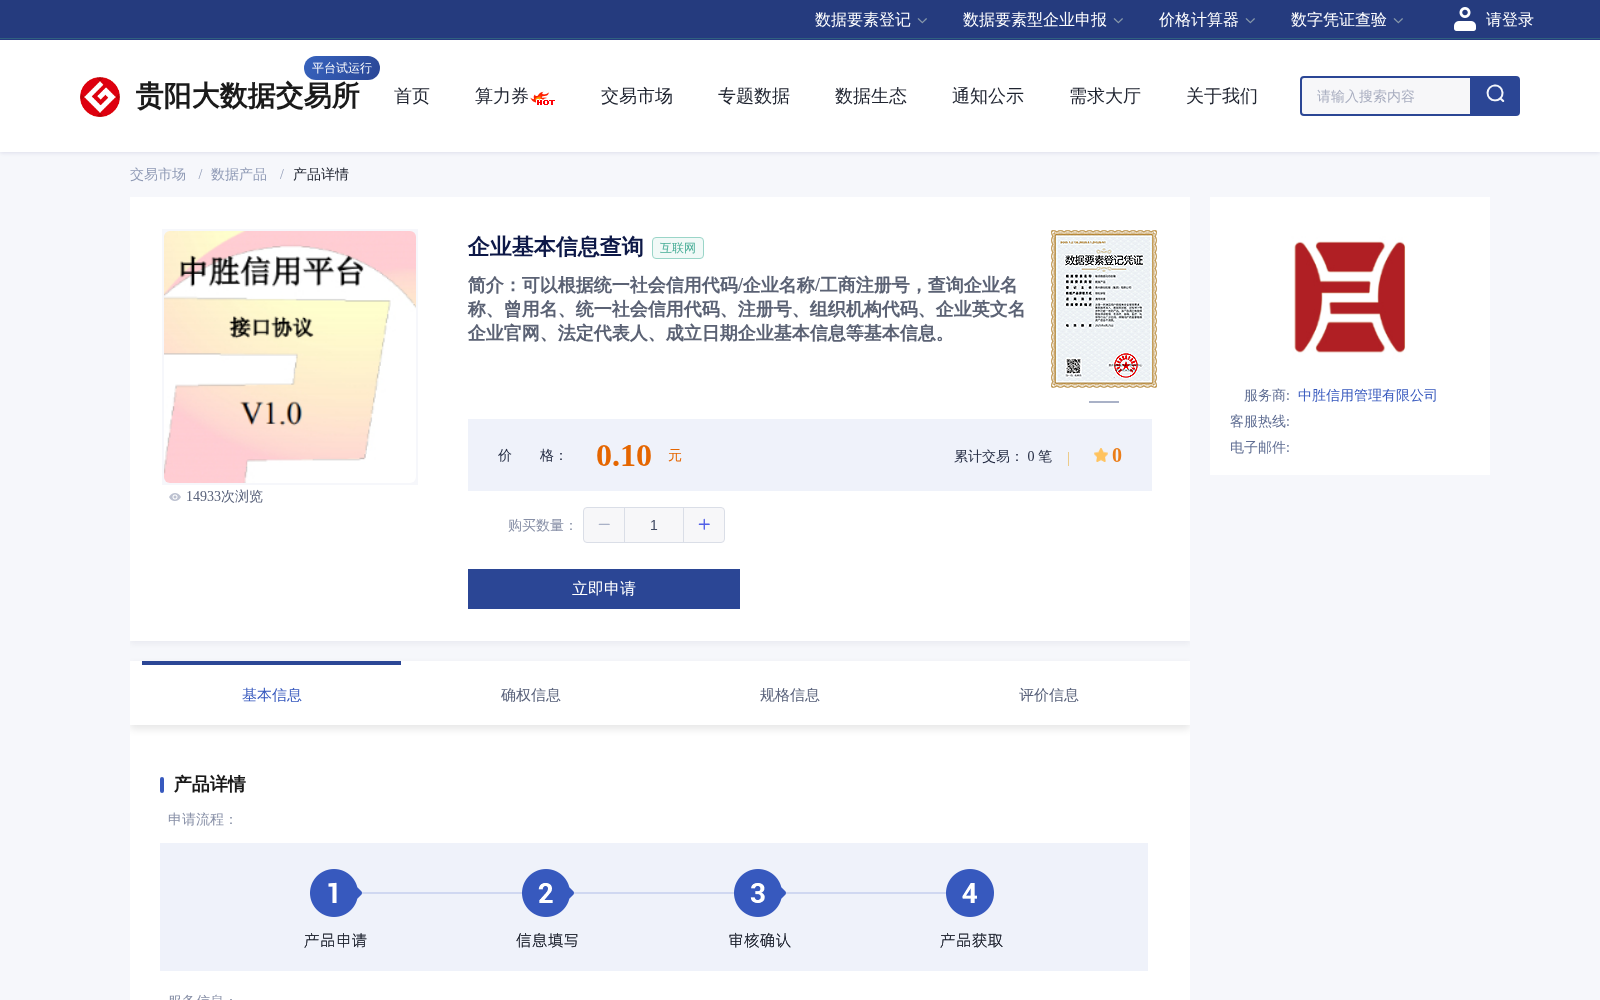Switch to the 规格信息 tab
The width and height of the screenshot is (1600, 1000).
(x=790, y=694)
